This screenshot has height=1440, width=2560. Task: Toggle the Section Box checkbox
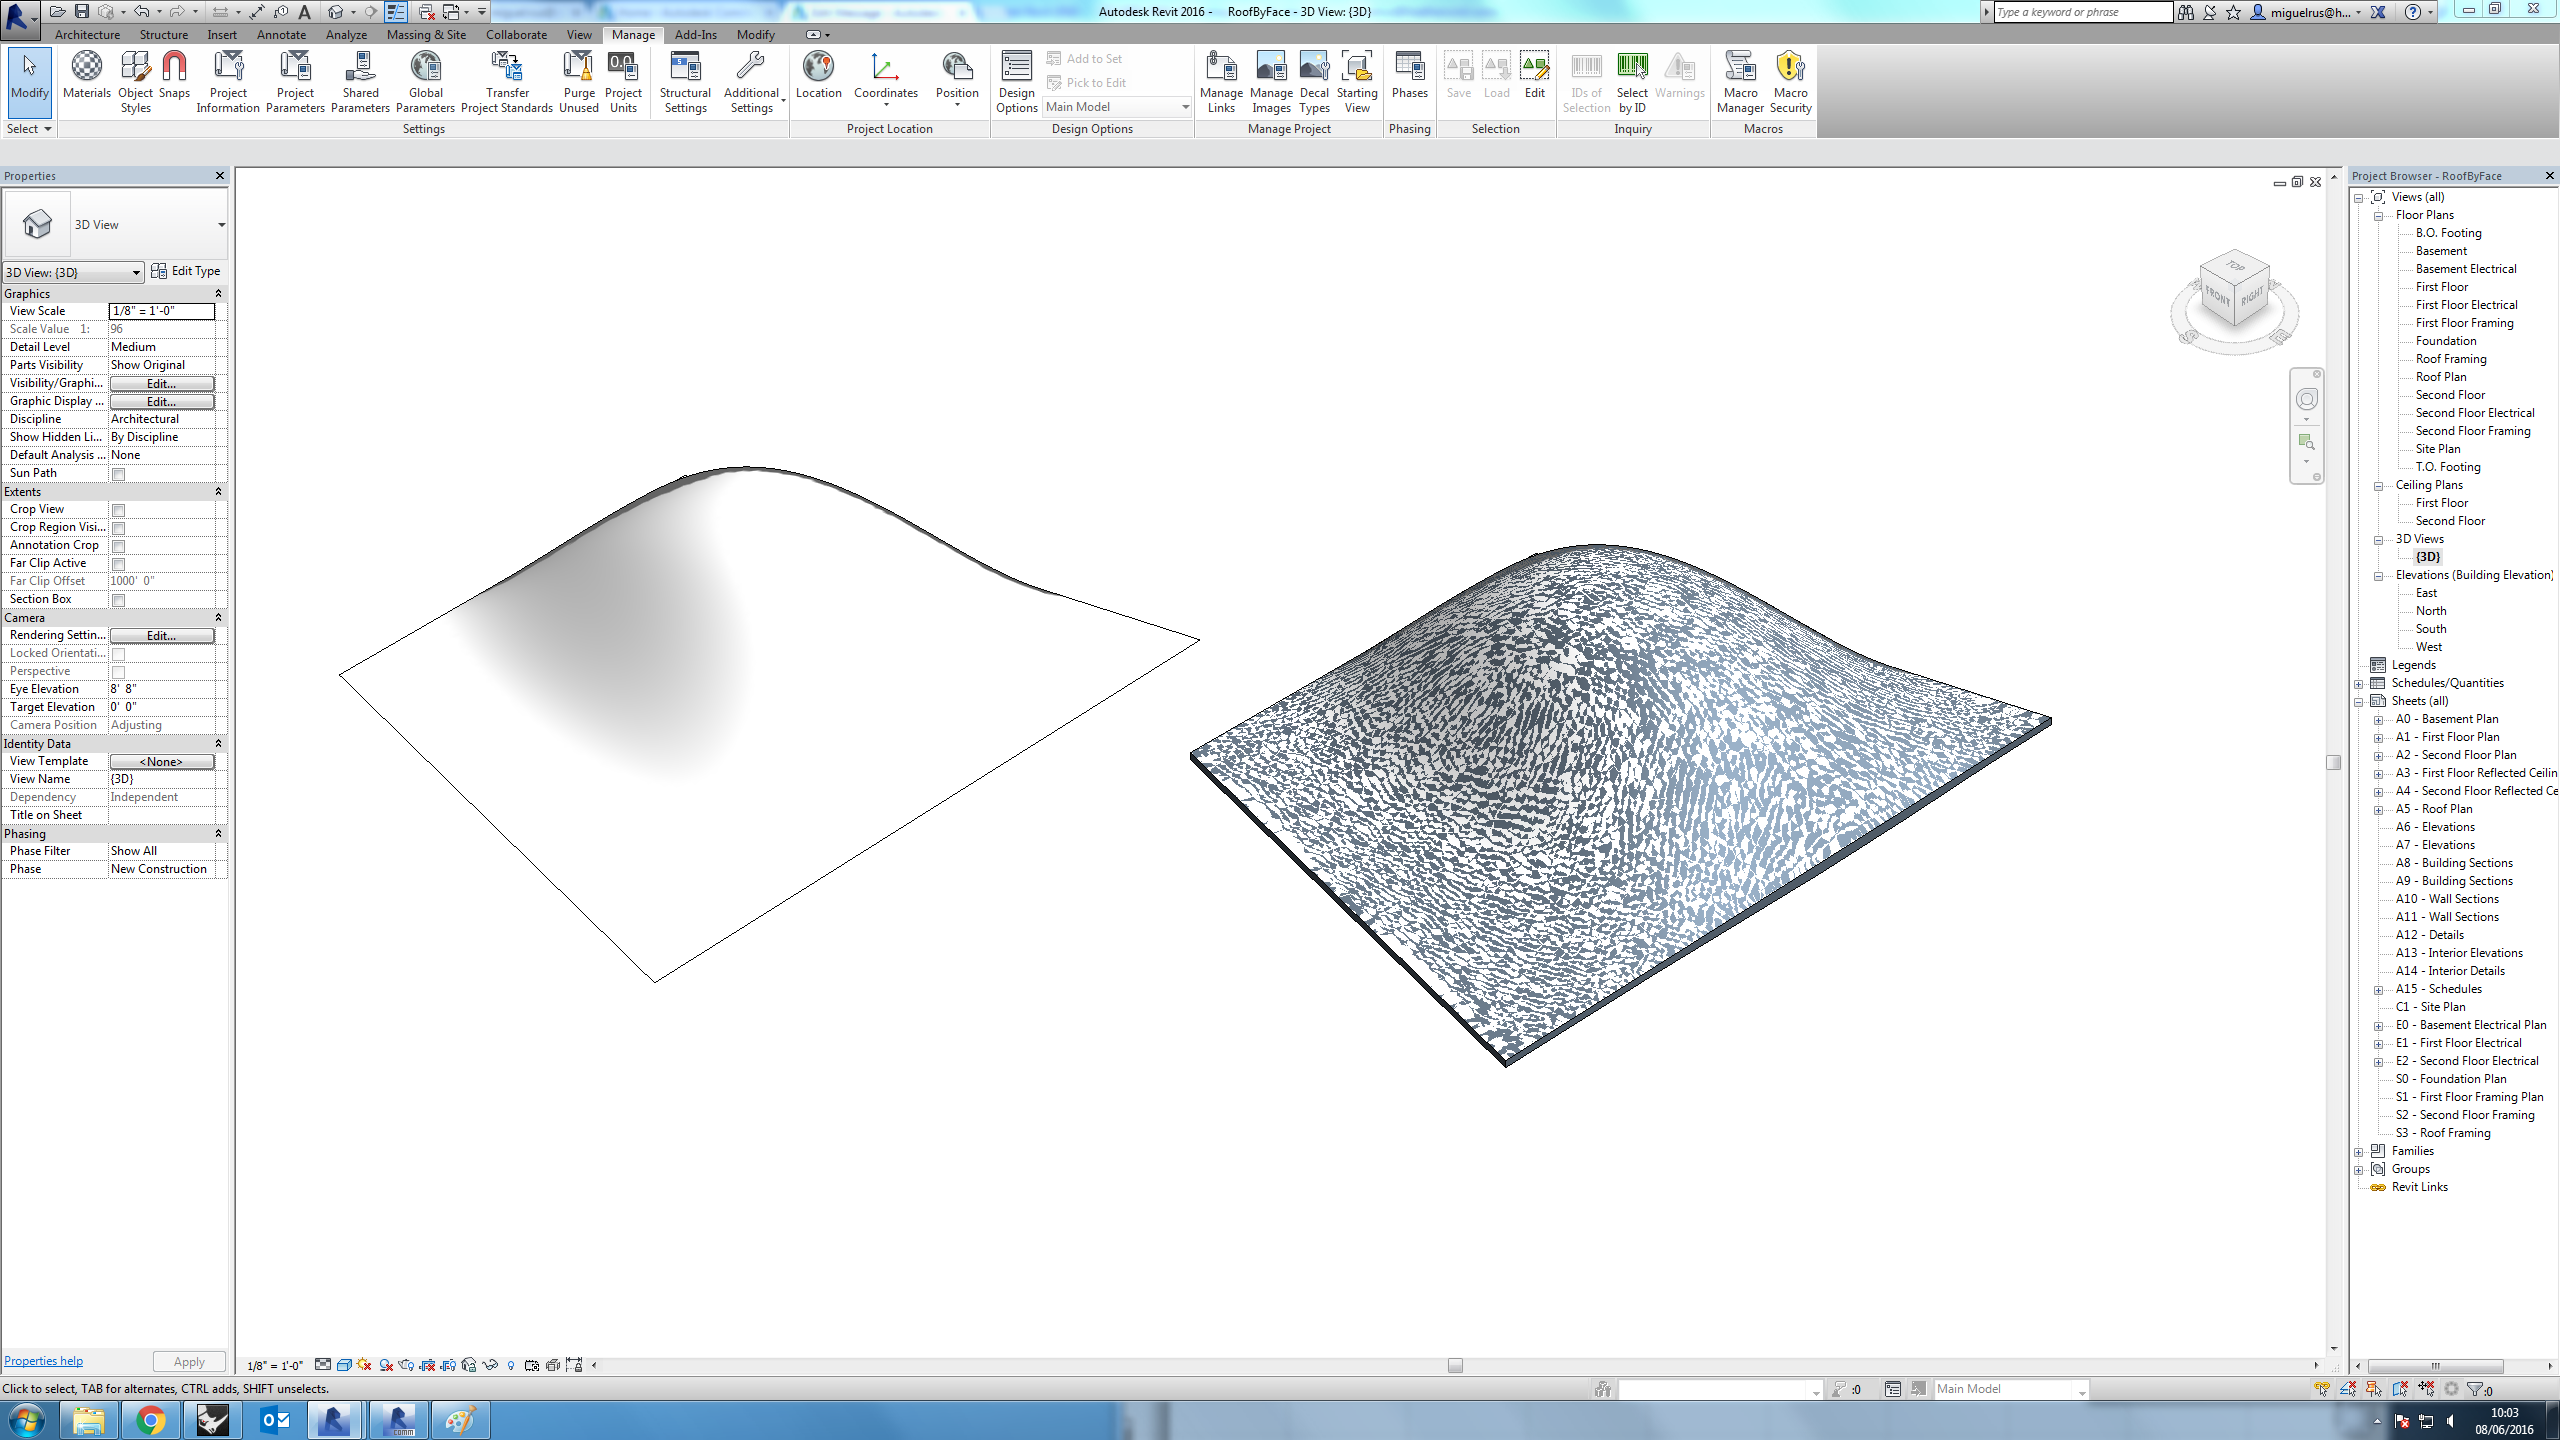118,600
